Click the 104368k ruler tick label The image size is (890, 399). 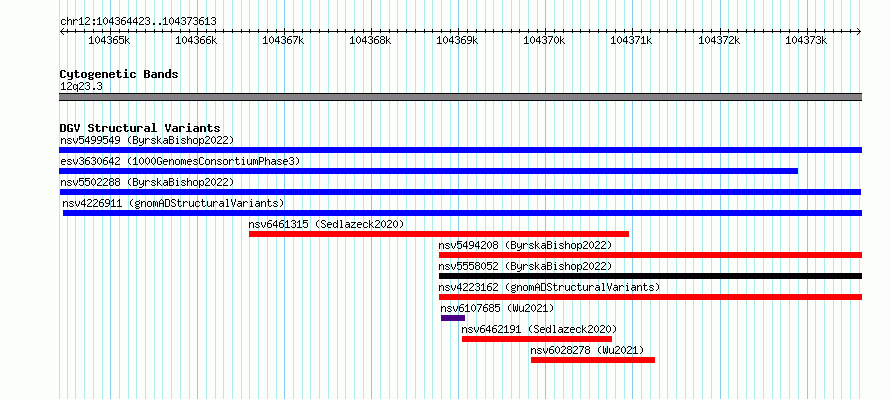coord(370,40)
